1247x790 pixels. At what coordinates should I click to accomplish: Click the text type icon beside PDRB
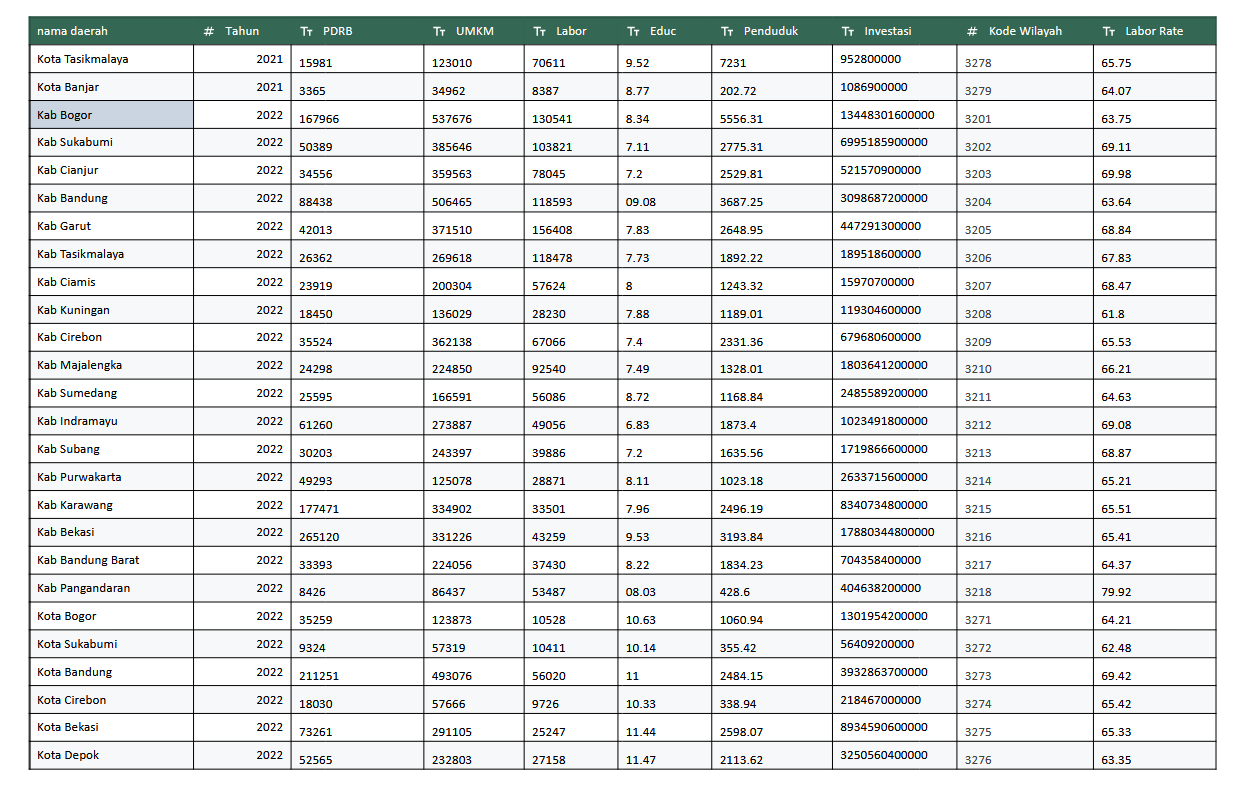click(x=306, y=31)
